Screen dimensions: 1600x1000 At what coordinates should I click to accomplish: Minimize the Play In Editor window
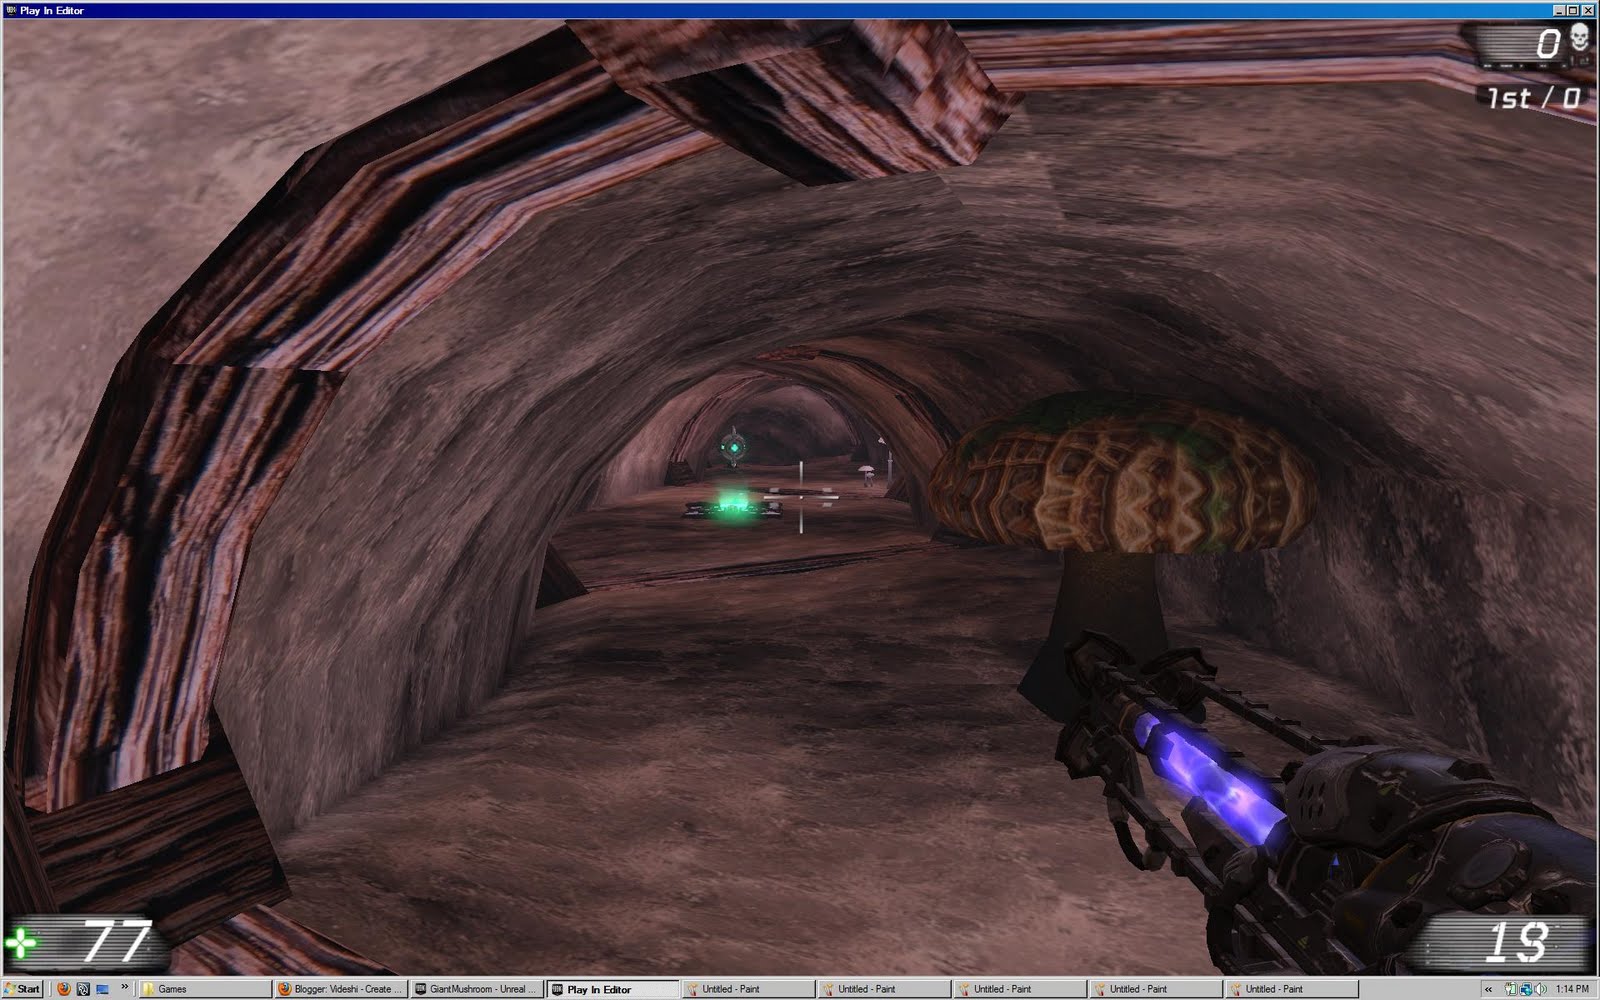tap(1559, 10)
